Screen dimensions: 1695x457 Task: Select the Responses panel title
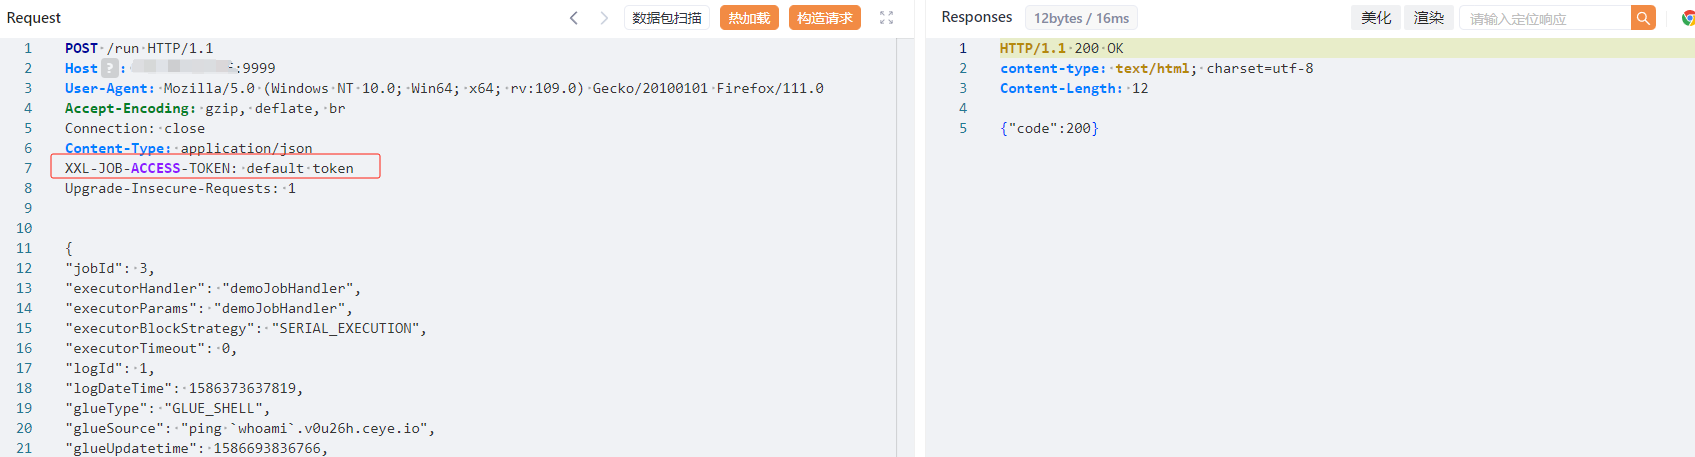click(x=977, y=17)
